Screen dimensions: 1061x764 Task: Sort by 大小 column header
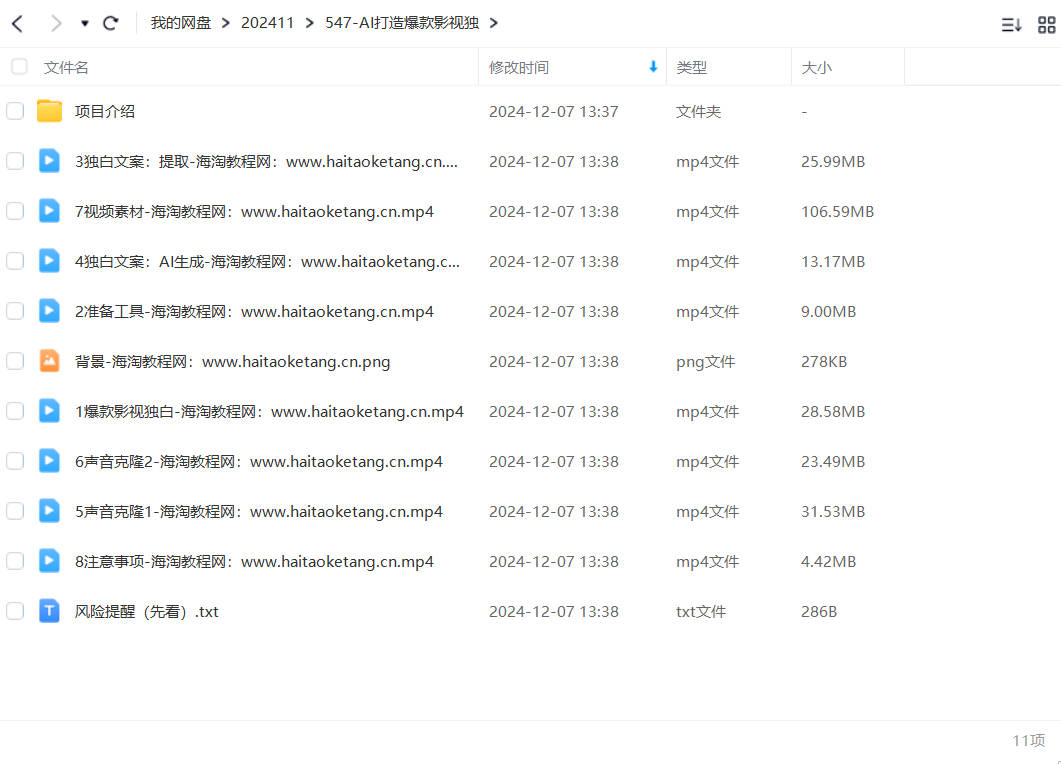(x=817, y=68)
